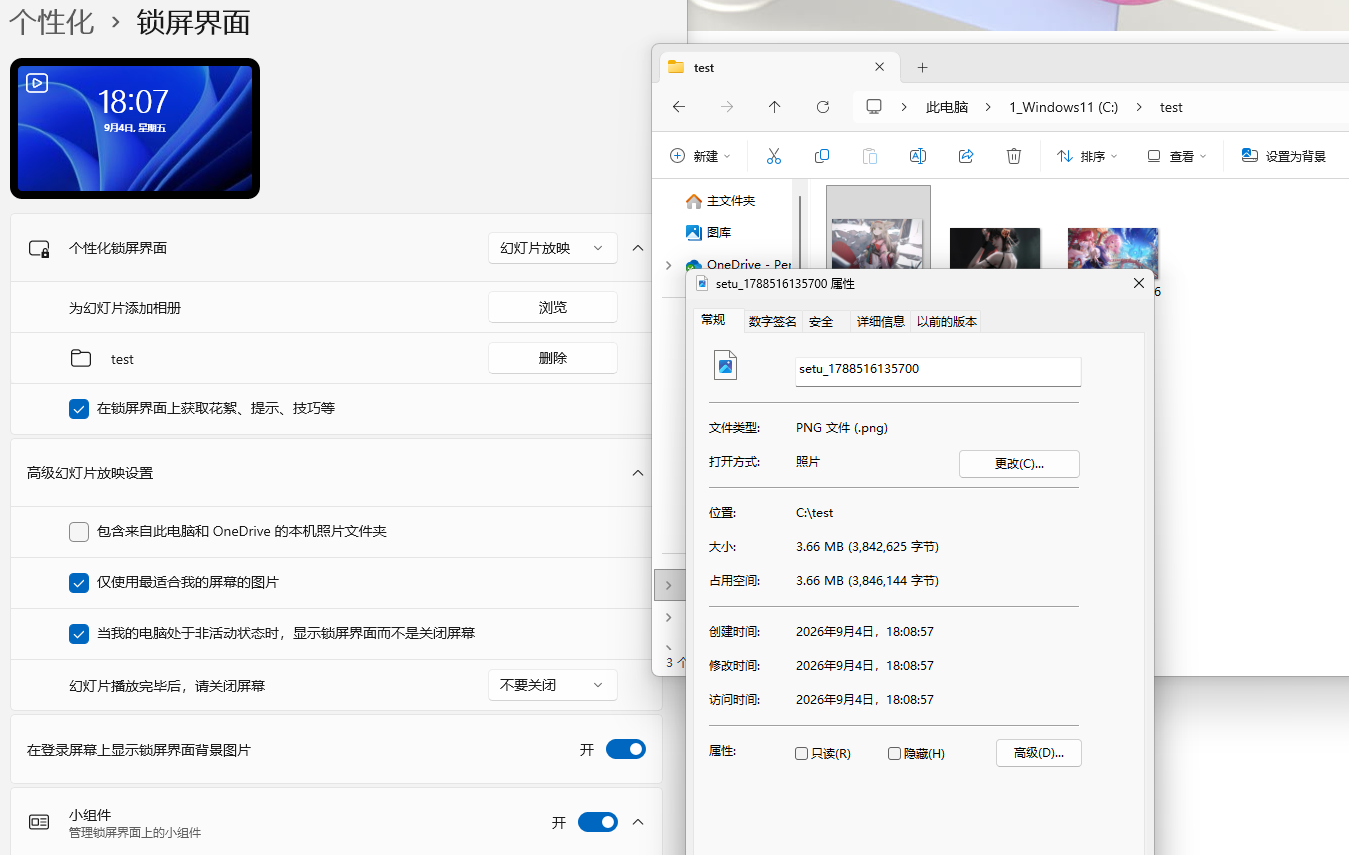Click the Rename icon in Explorer toolbar
The image size is (1349, 855).
(918, 156)
